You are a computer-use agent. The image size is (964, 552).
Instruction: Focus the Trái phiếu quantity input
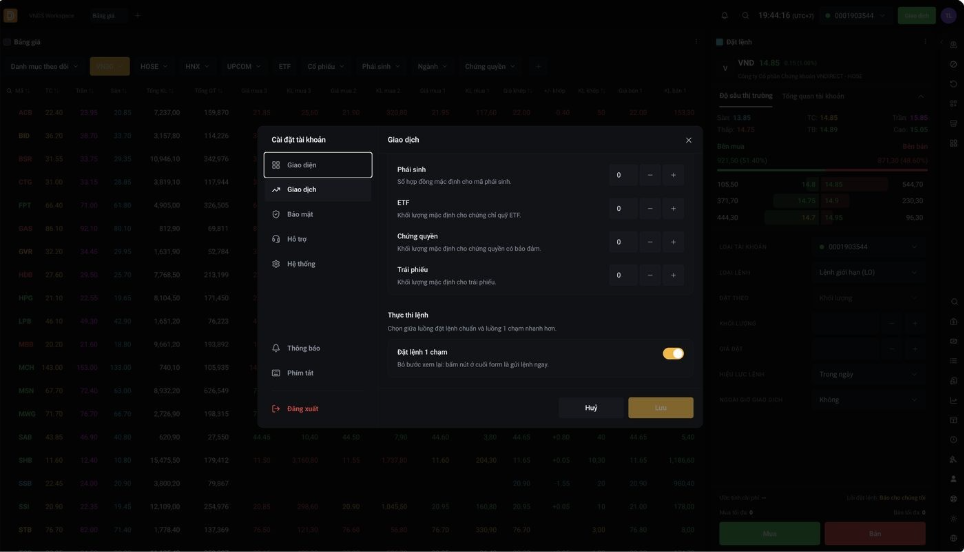click(x=623, y=275)
